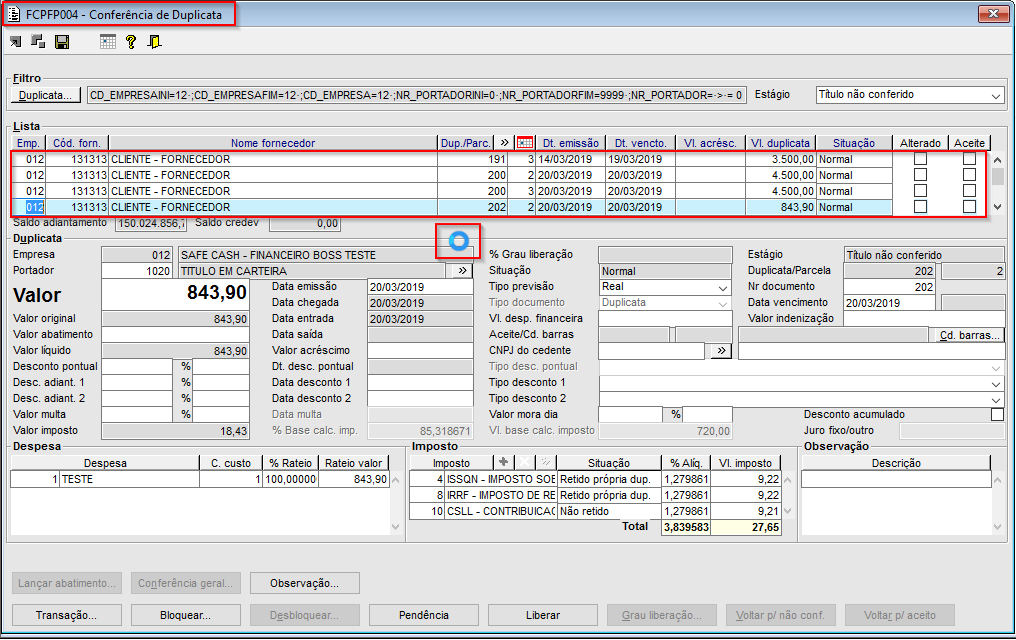Enable the Desconto acumulado checkbox
The width and height of the screenshot is (1016, 640).
click(997, 415)
